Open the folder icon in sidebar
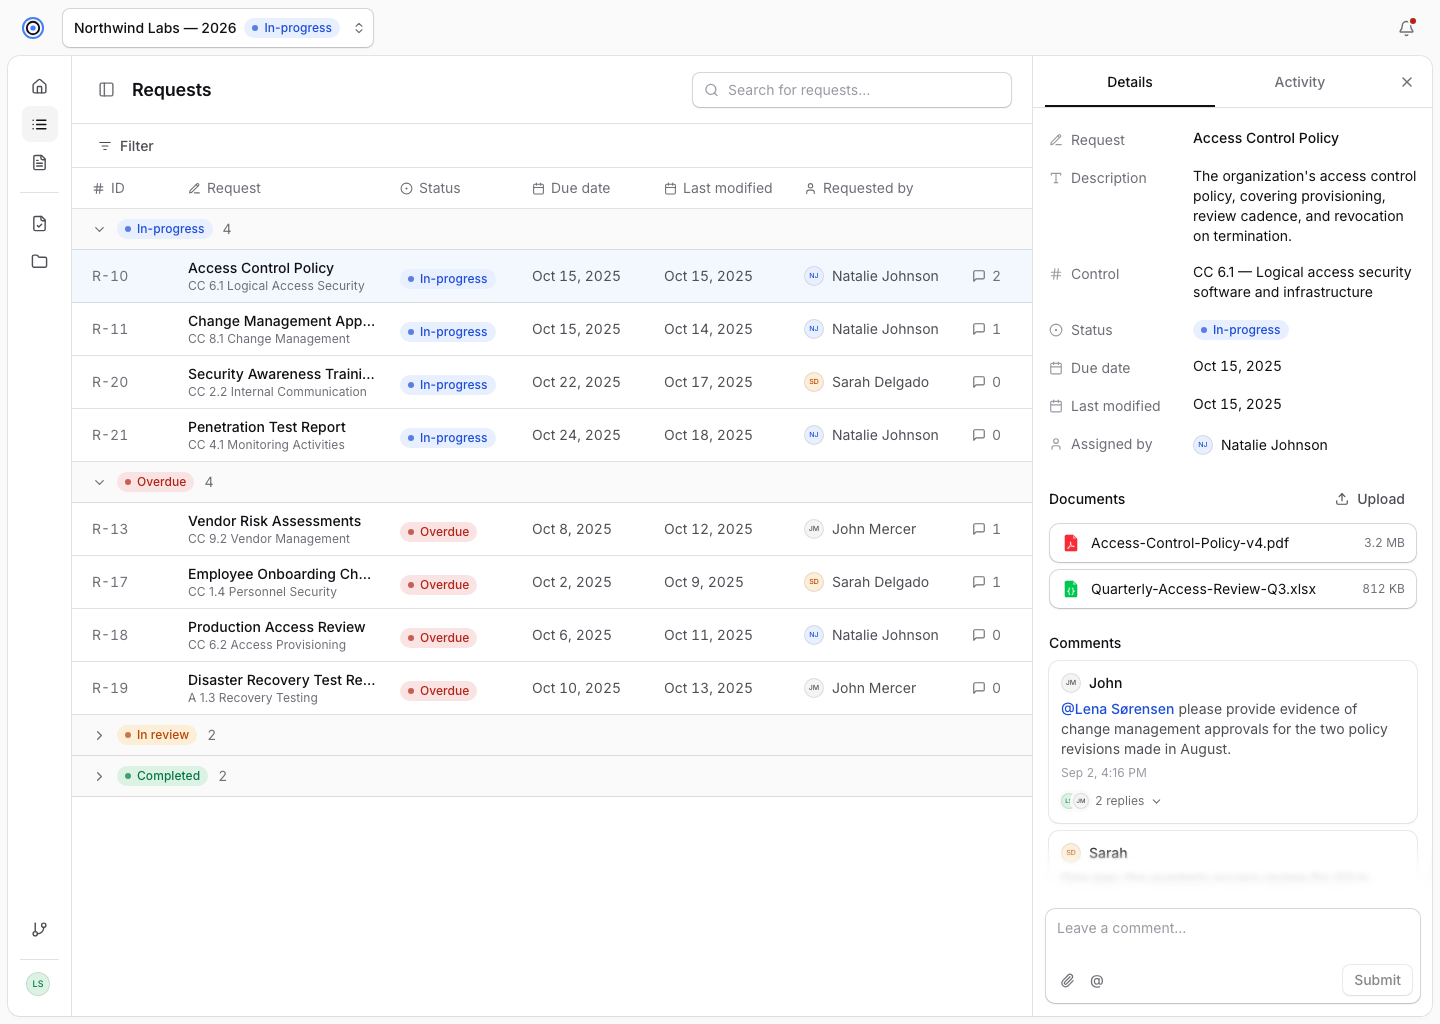Viewport: 1440px width, 1024px height. click(x=40, y=261)
